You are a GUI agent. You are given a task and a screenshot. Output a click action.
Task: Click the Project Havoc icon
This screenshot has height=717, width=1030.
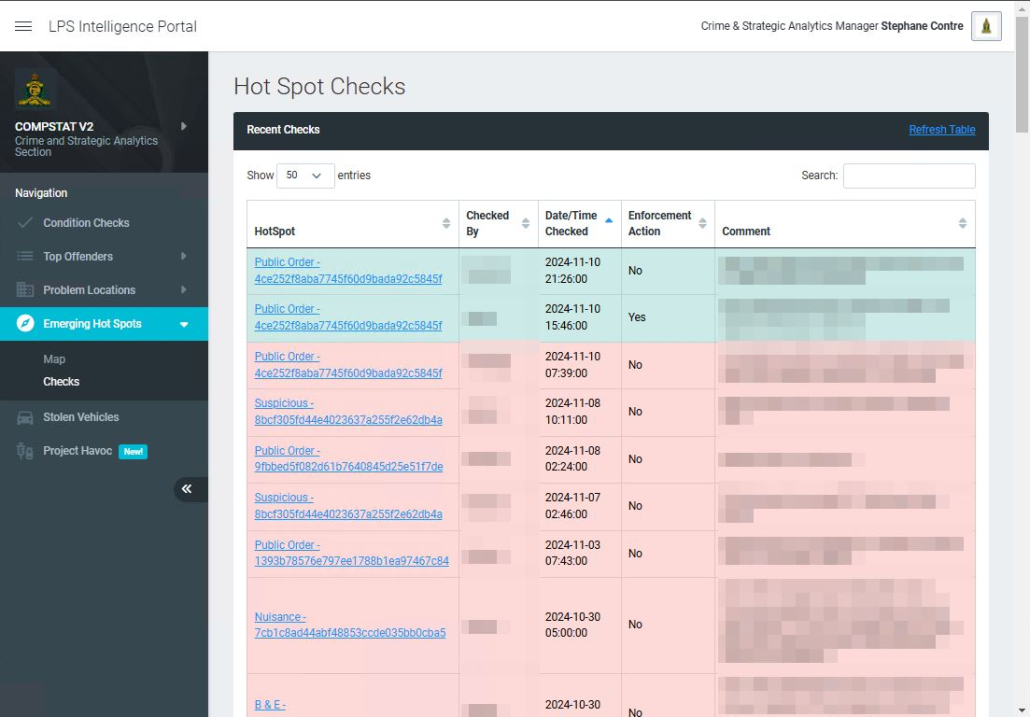[25, 451]
